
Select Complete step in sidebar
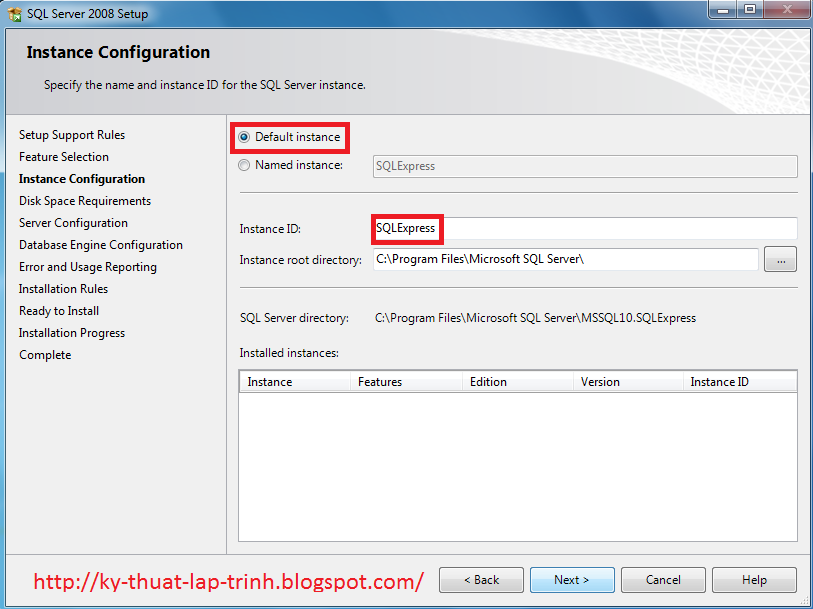tap(45, 355)
